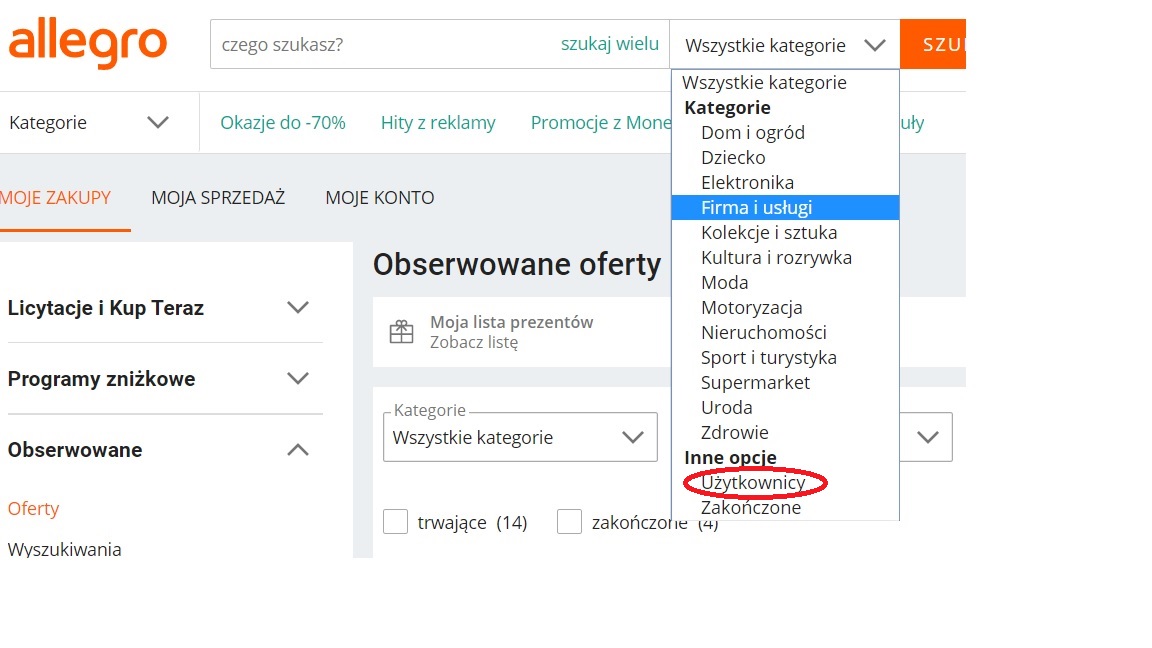
Task: Collapse the Obserwowane section
Action: [x=297, y=450]
